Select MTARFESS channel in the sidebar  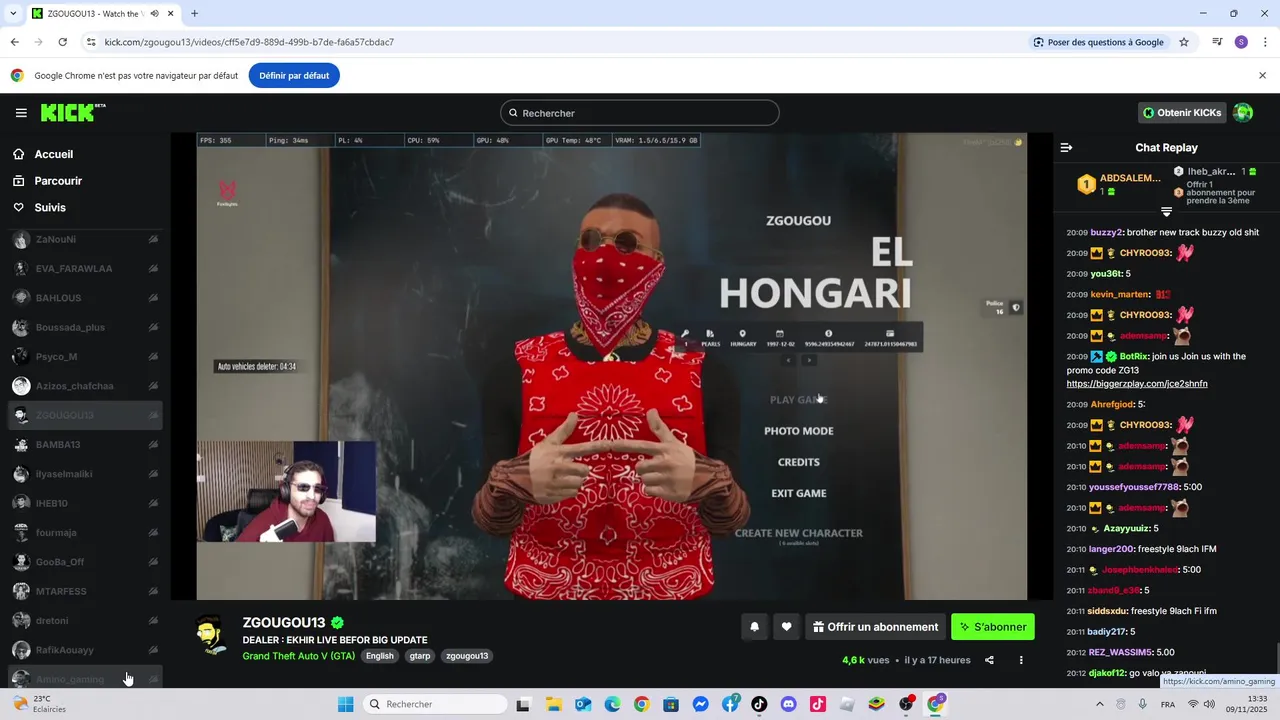click(85, 591)
